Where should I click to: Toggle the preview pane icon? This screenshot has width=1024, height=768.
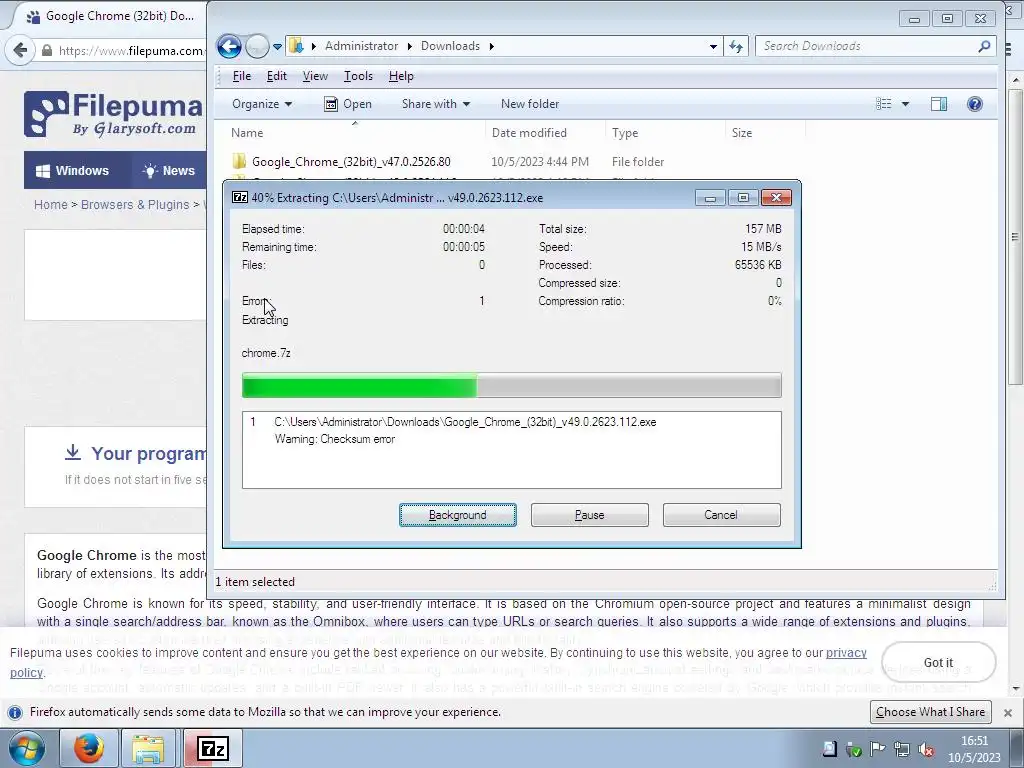pos(938,104)
